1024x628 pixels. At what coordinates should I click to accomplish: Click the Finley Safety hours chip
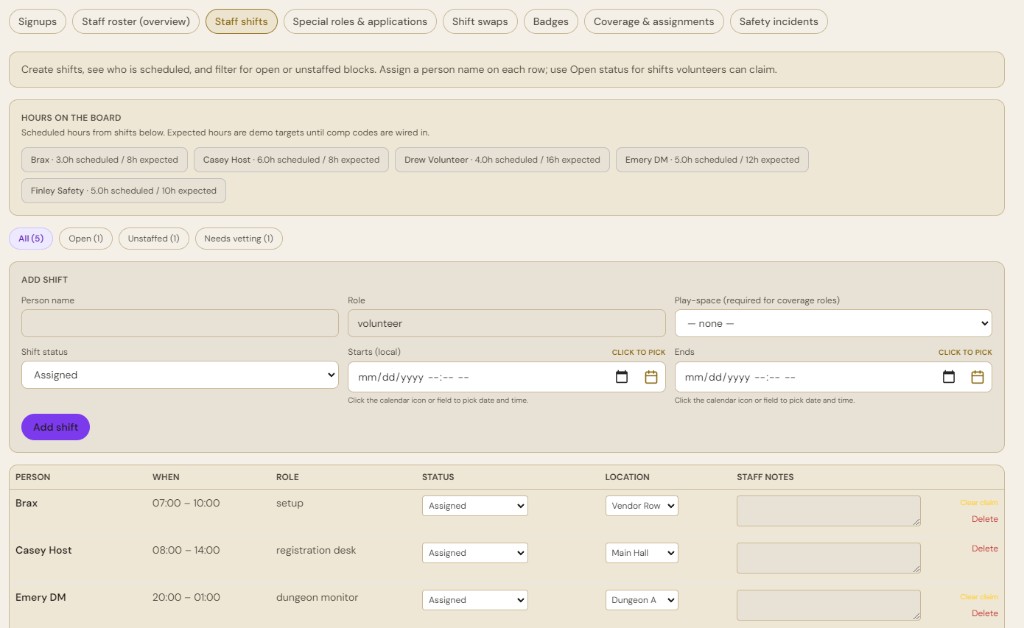[123, 191]
